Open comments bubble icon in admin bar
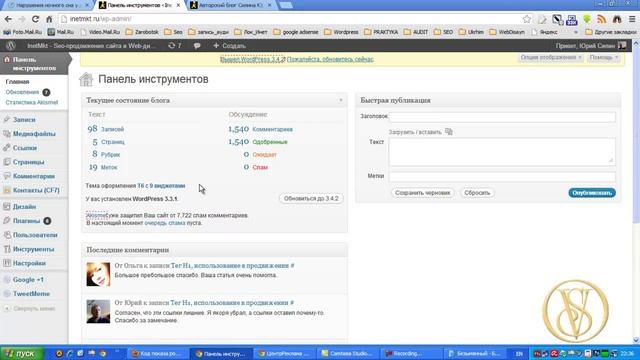640x360 pixels. 197,46
